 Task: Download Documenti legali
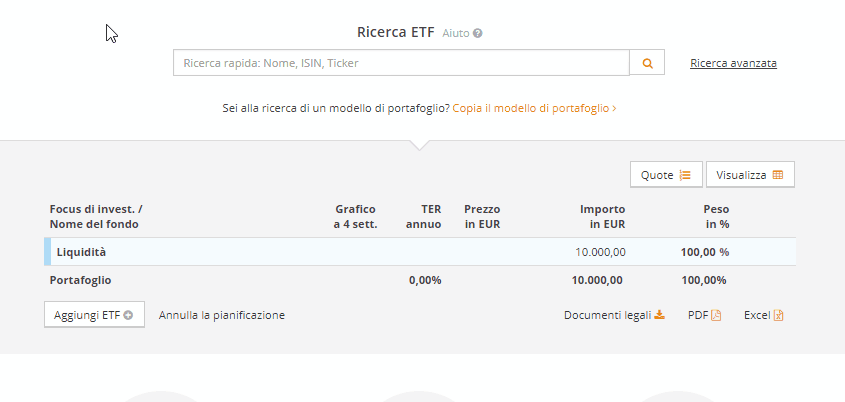click(614, 315)
